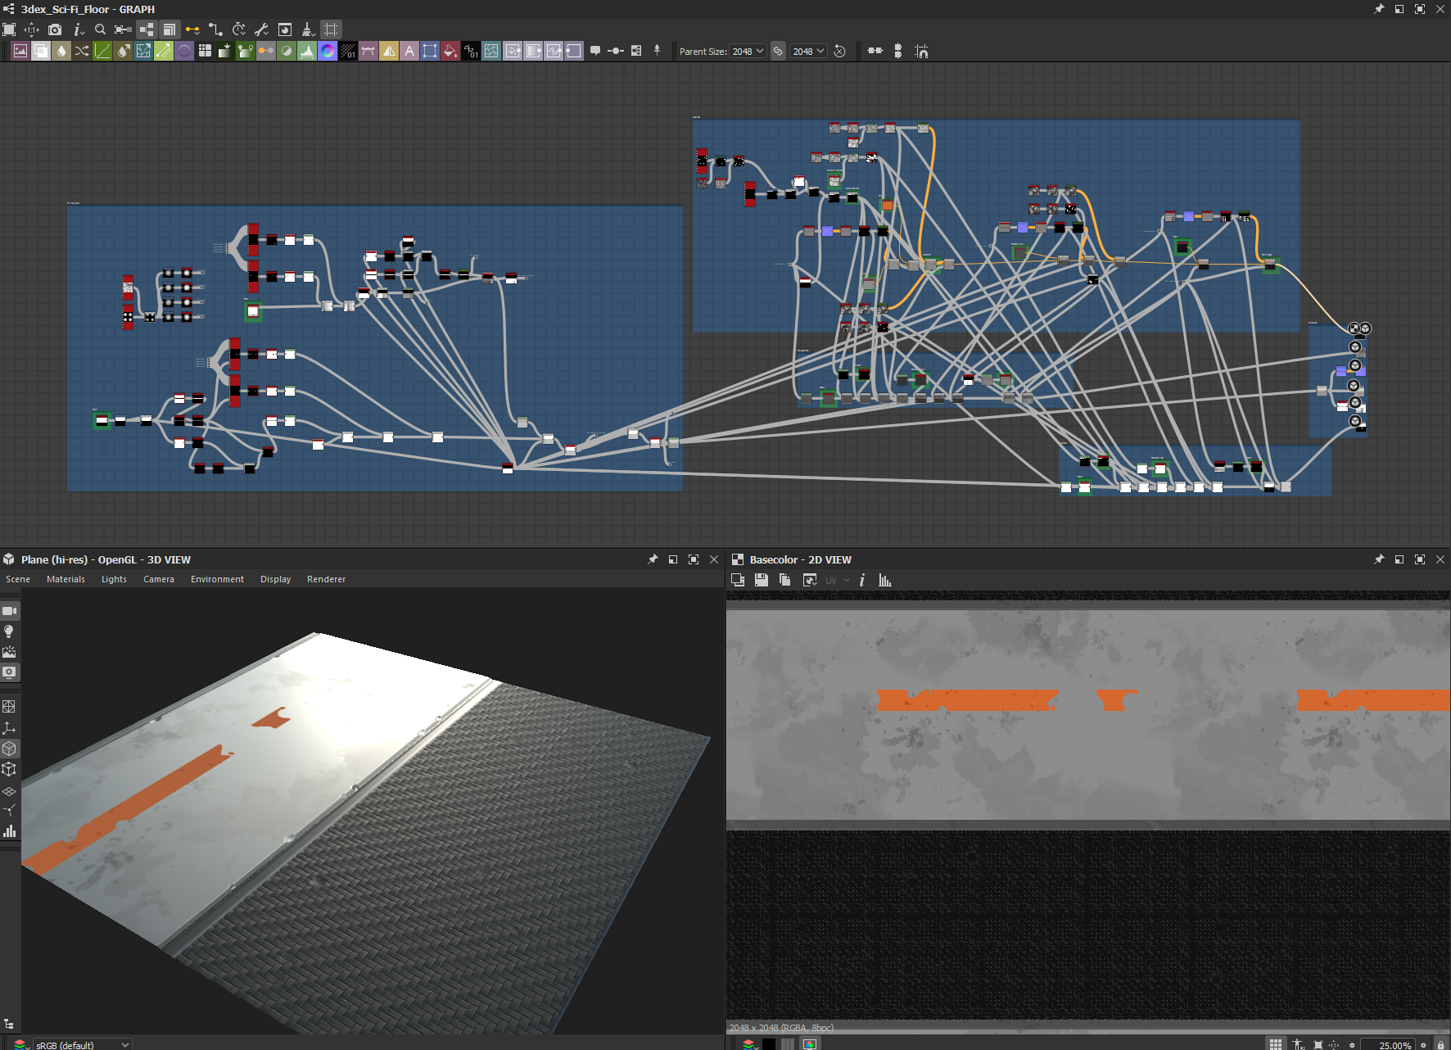Toggle the node thumbnail size display
This screenshot has height=1050, width=1451.
point(169,30)
